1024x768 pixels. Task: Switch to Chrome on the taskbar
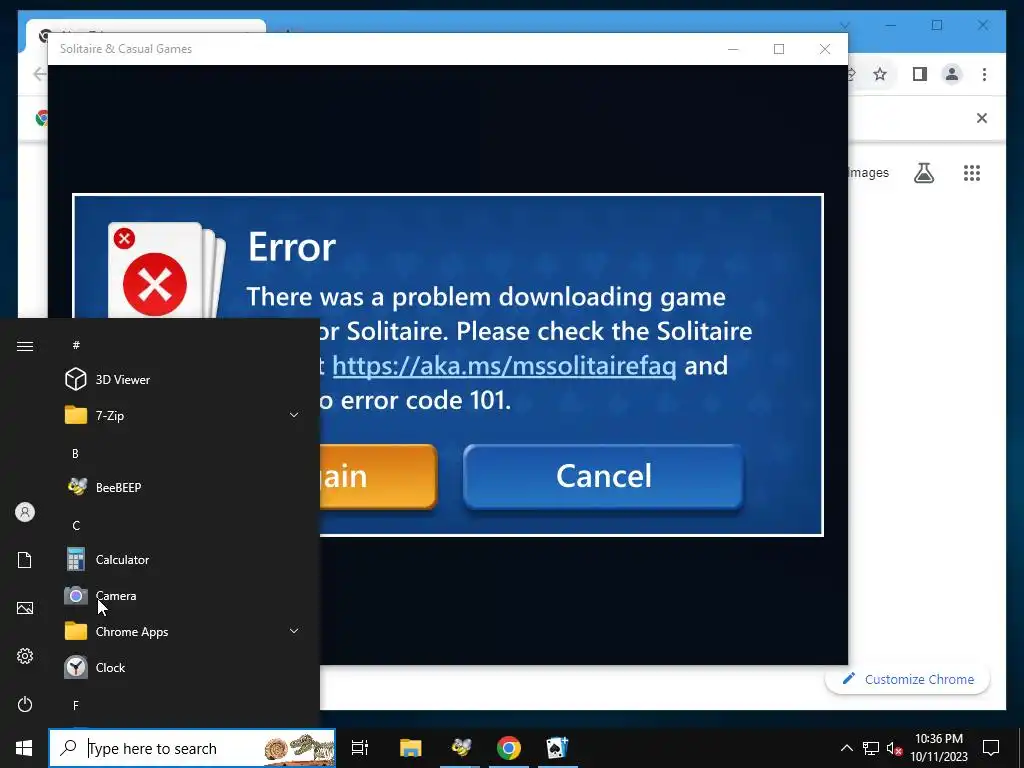[509, 748]
